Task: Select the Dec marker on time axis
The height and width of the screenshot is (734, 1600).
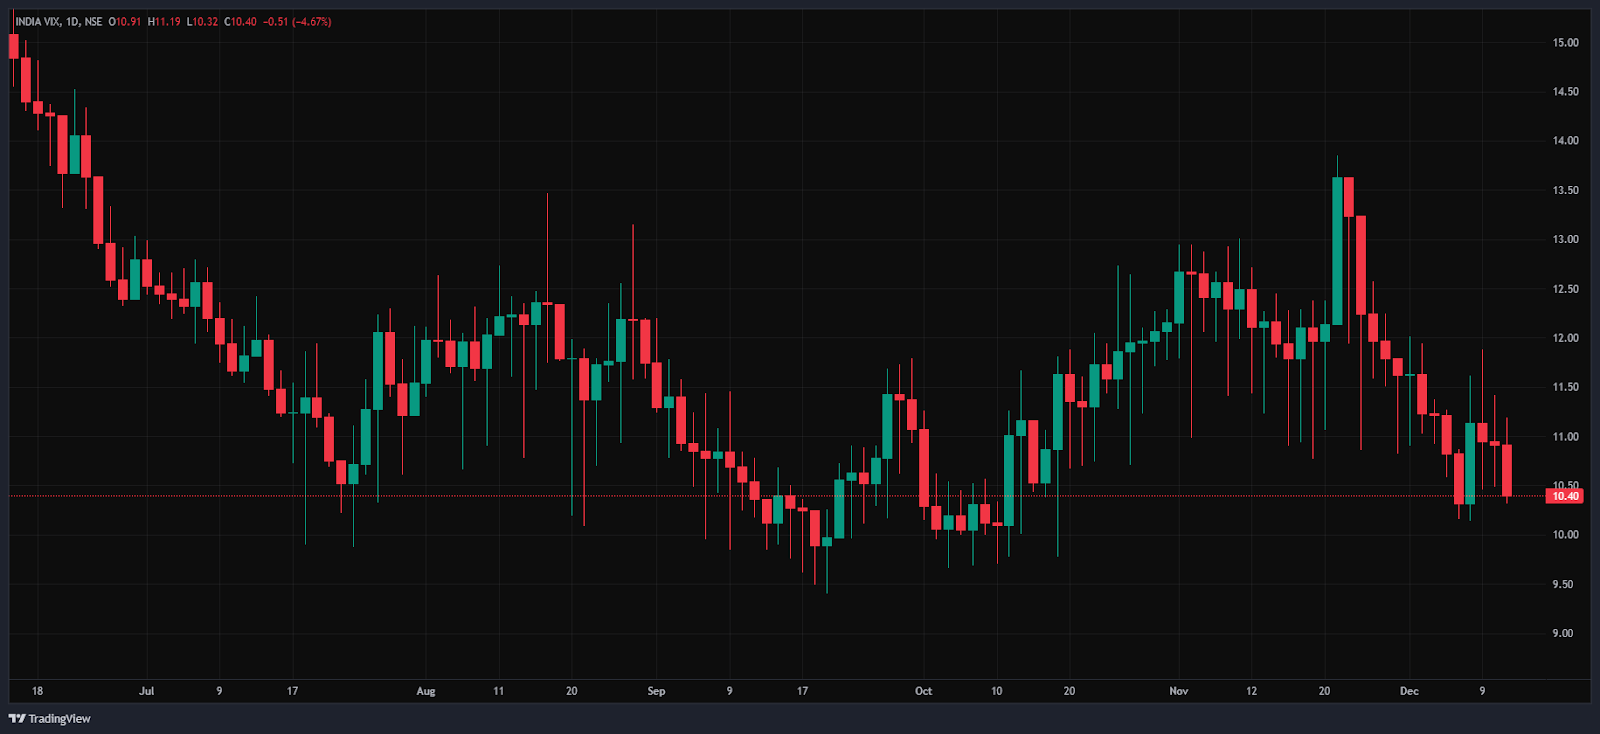Action: pyautogui.click(x=1409, y=691)
